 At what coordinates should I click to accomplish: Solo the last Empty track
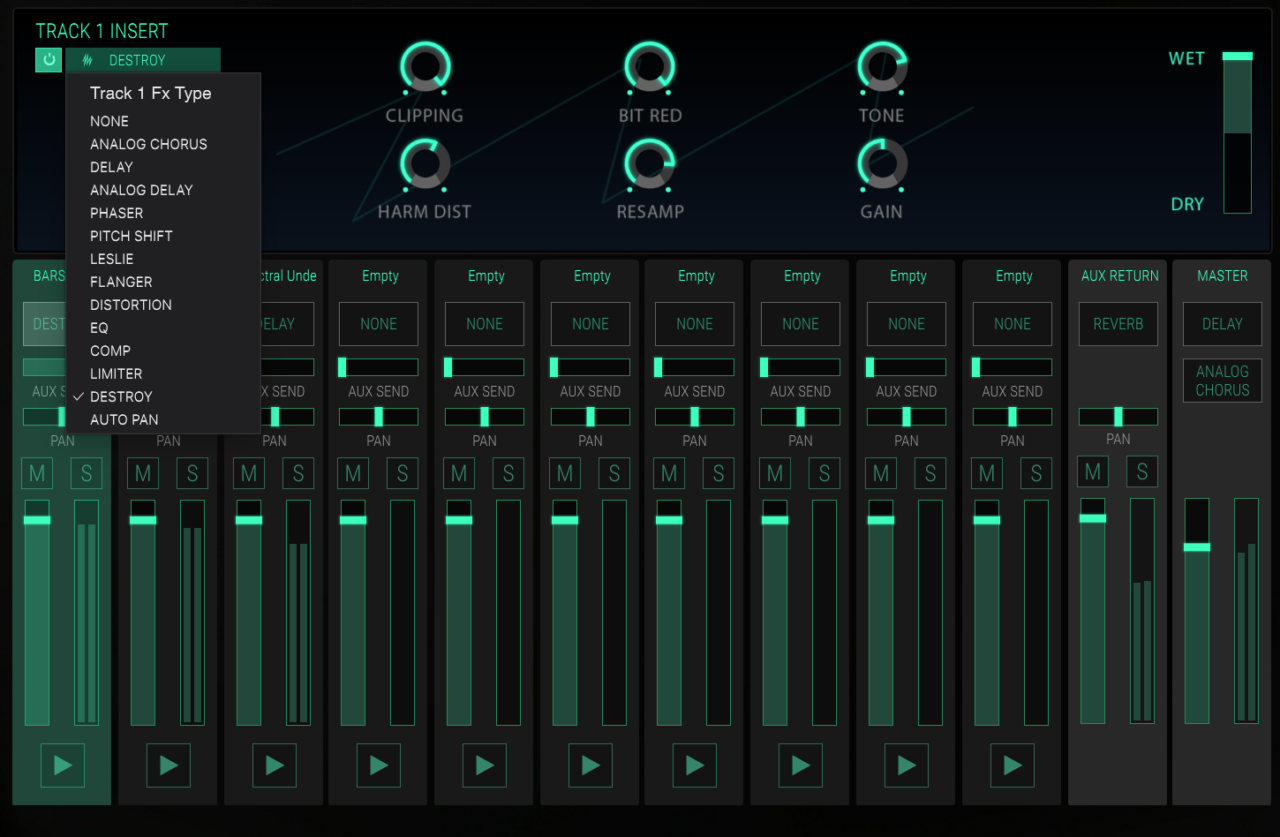1036,473
